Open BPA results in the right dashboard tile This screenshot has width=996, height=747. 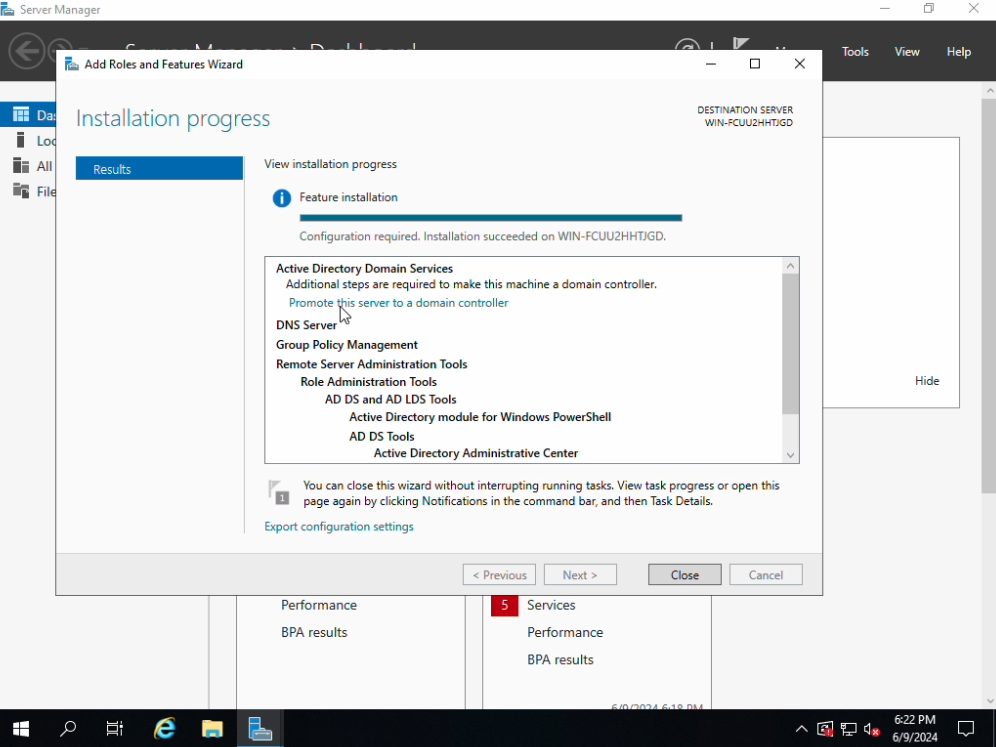click(560, 660)
